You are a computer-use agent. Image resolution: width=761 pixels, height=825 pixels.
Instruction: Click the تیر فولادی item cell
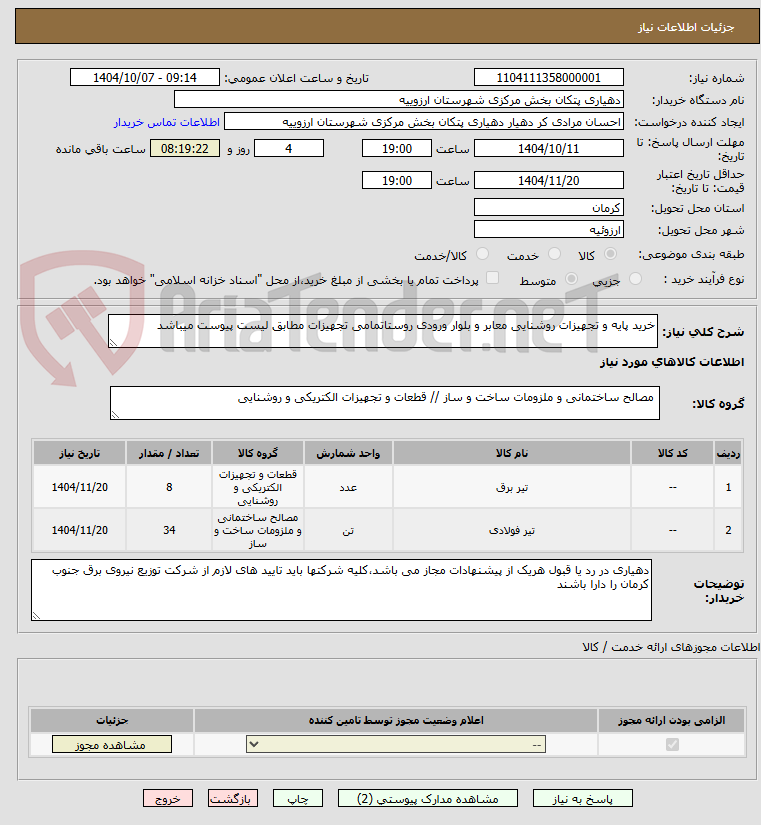tap(512, 530)
